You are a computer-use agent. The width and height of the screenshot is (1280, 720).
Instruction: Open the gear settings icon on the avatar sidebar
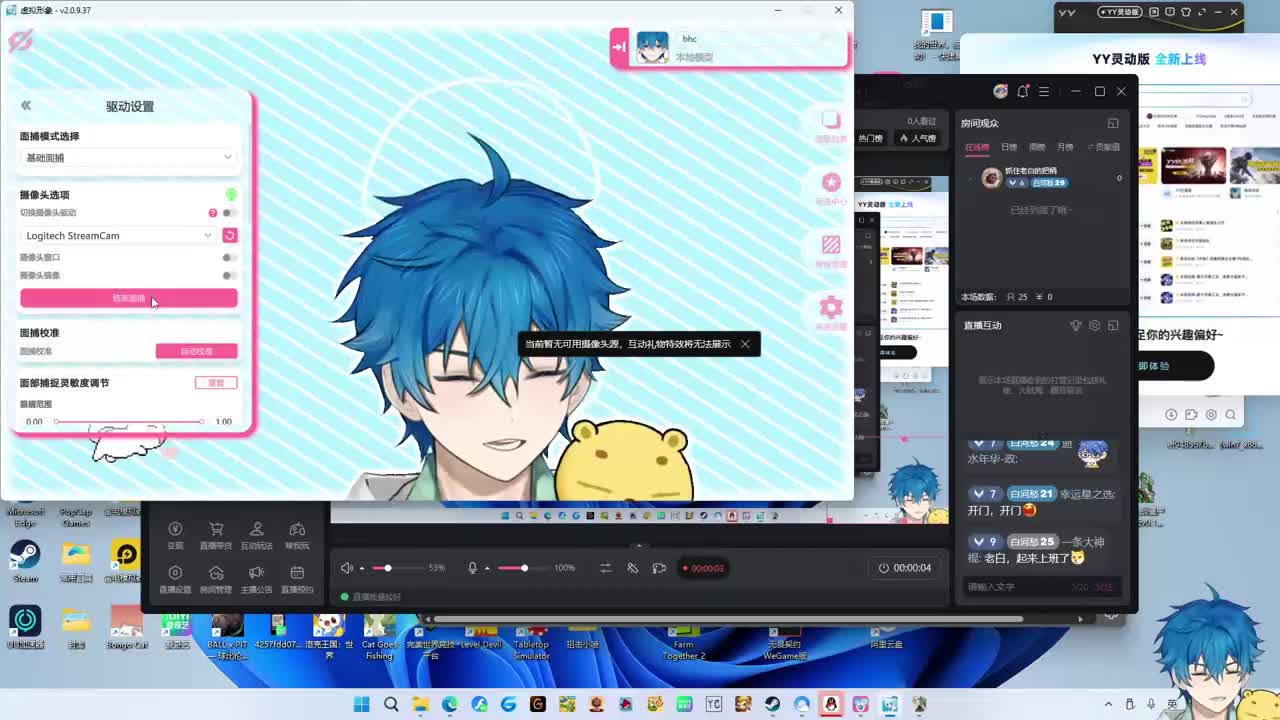[831, 307]
